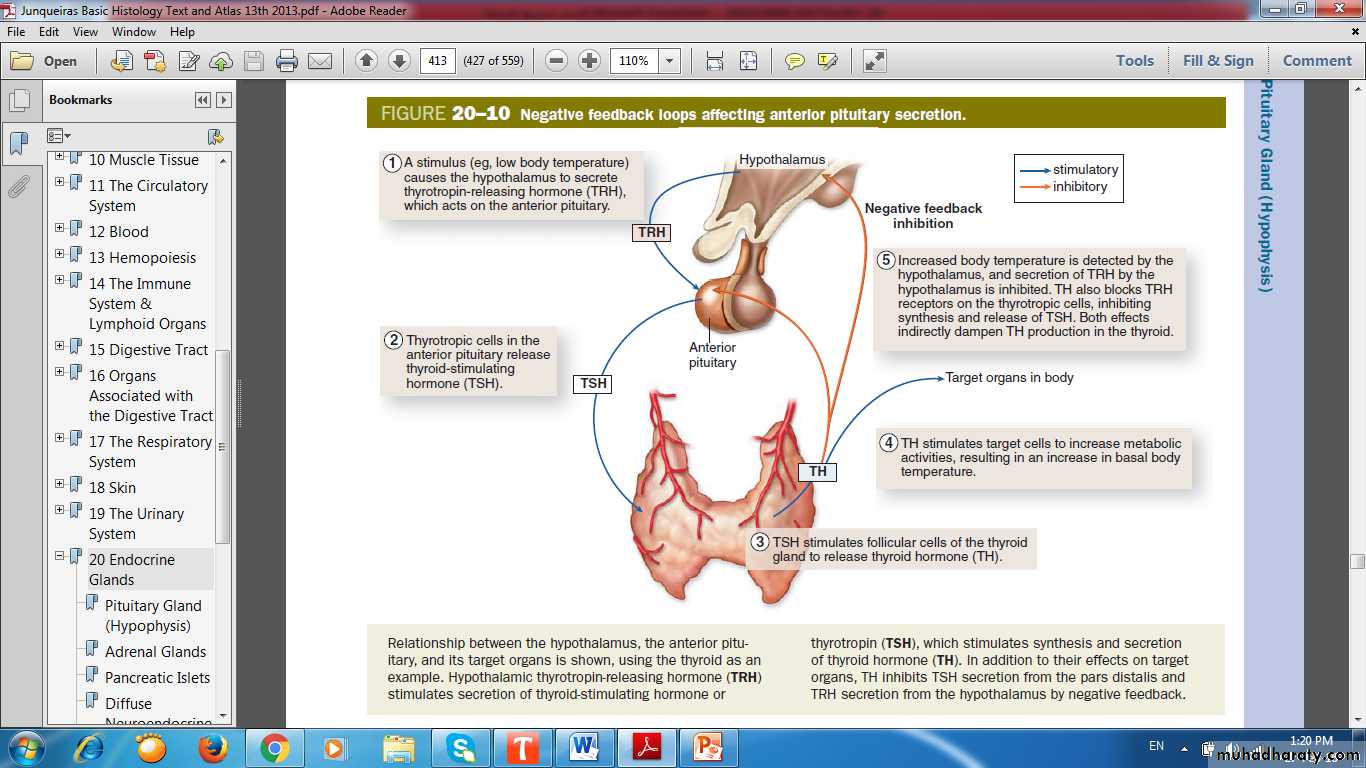Add a sticky note comment
The height and width of the screenshot is (768, 1366).
tap(795, 61)
